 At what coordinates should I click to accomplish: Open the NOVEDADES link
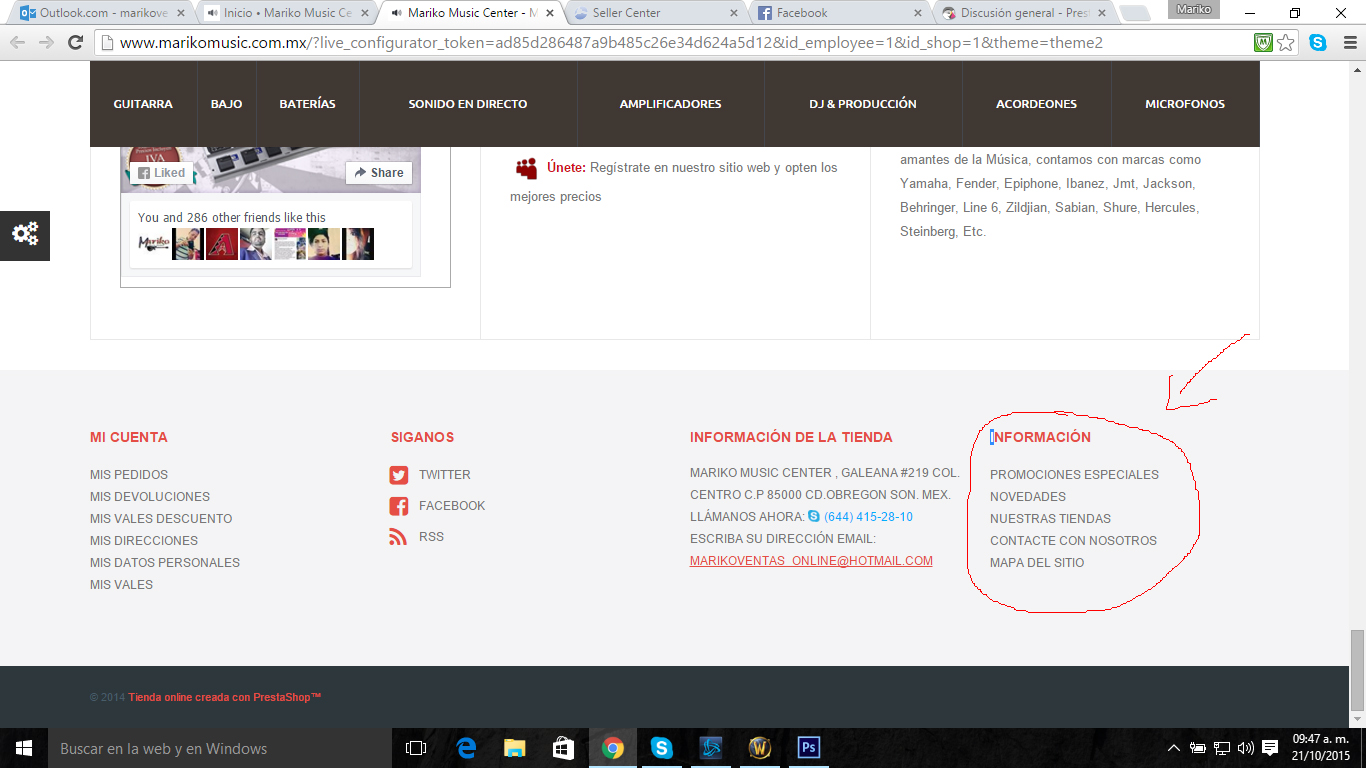tap(1028, 497)
